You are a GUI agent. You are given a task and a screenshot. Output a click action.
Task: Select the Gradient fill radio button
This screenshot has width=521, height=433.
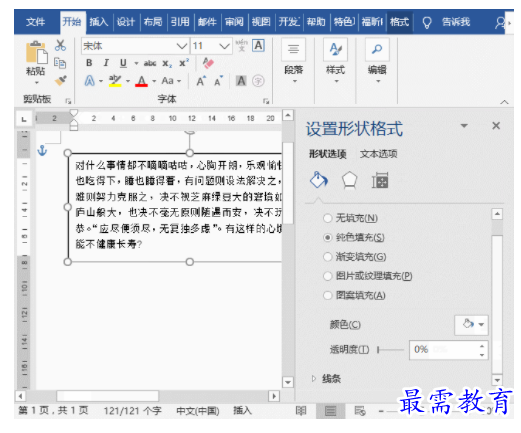coord(328,257)
